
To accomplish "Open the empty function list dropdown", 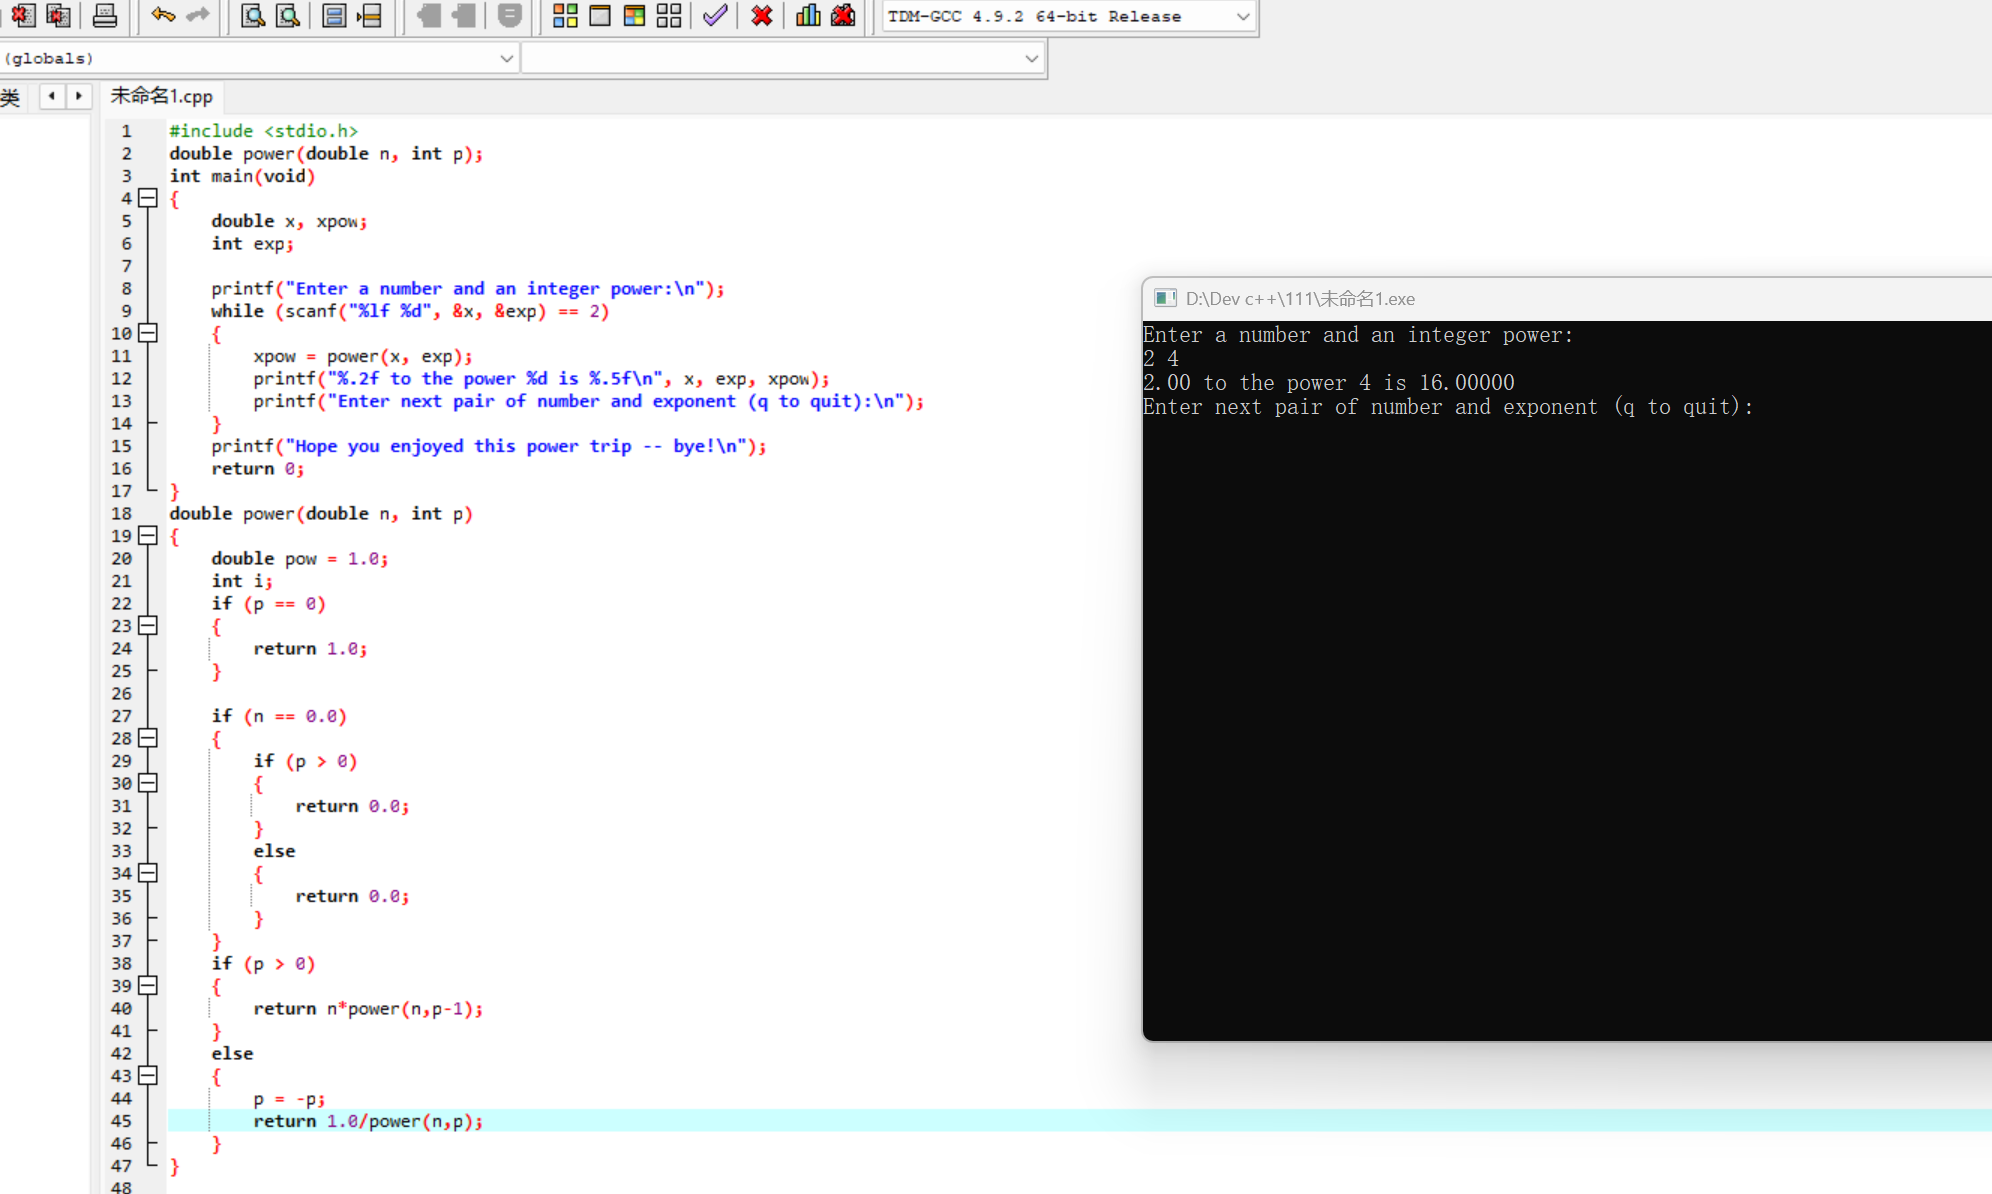I will click(x=1031, y=58).
